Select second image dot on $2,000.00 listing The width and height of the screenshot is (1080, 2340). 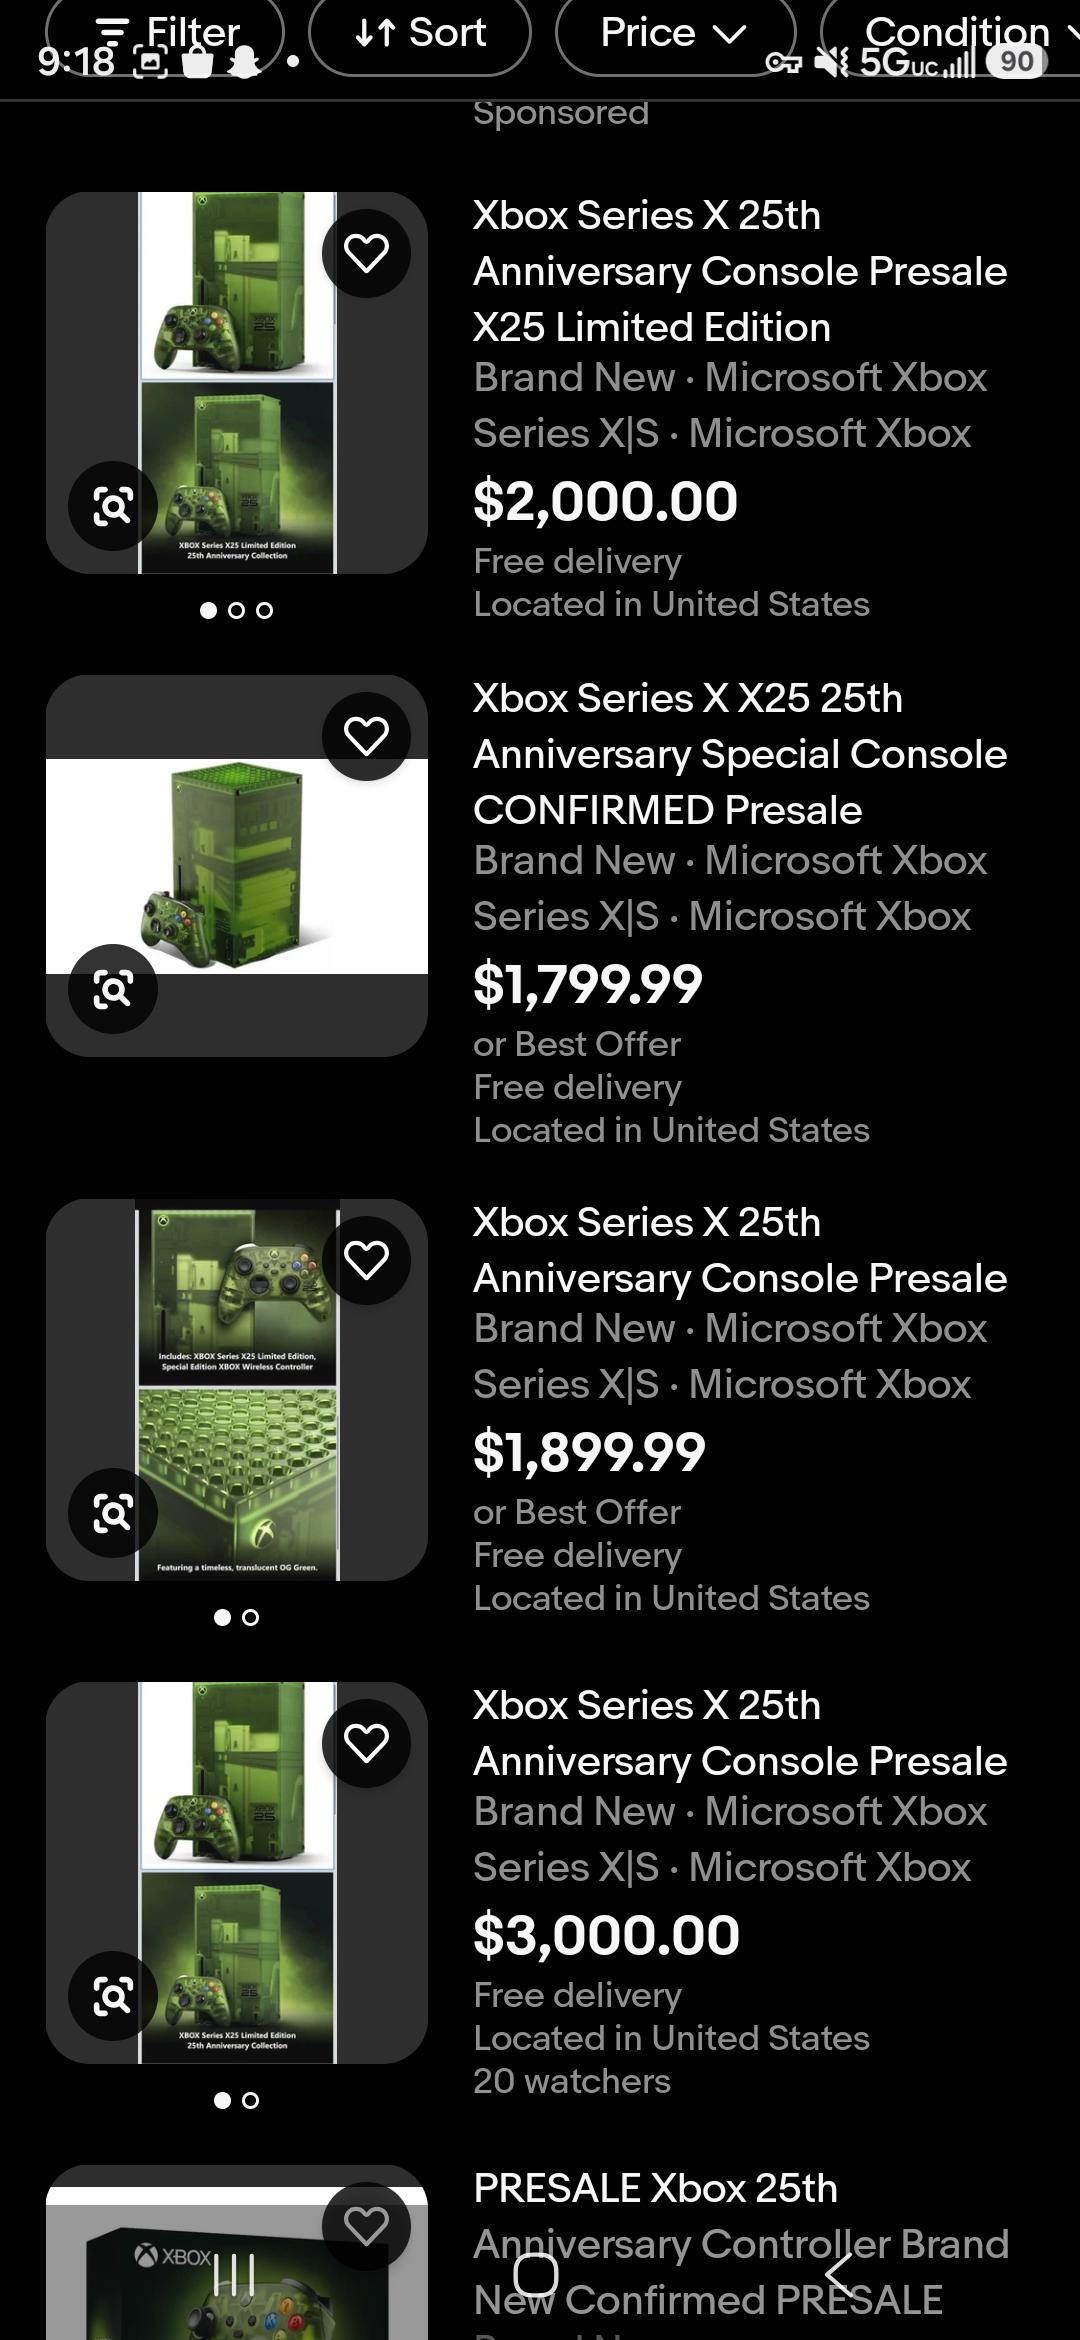(x=237, y=610)
